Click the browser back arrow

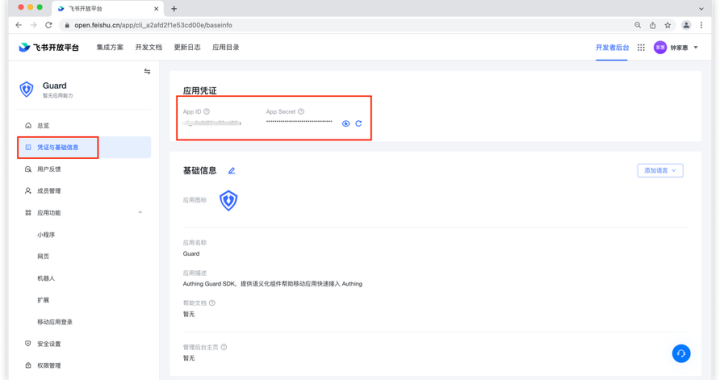click(x=18, y=25)
